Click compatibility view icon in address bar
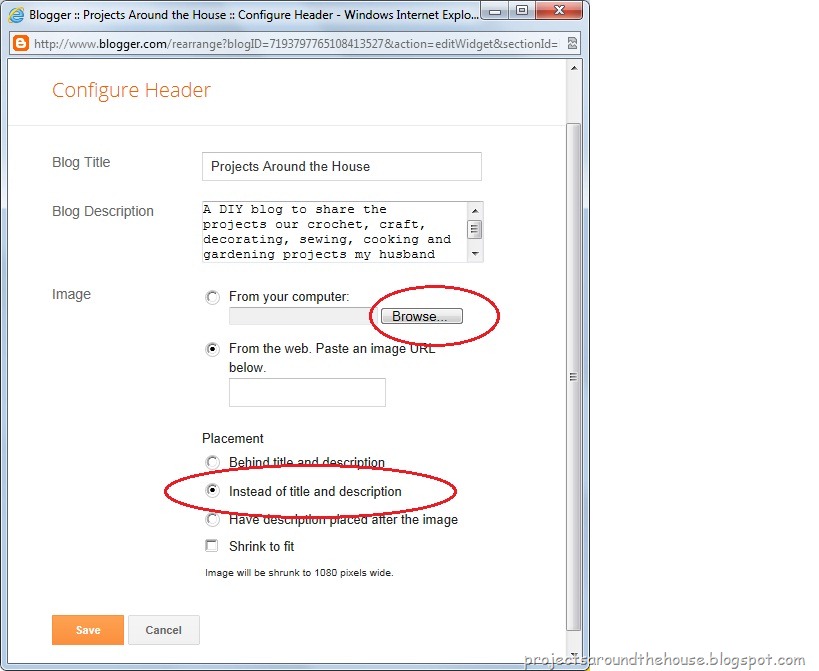 coord(572,43)
